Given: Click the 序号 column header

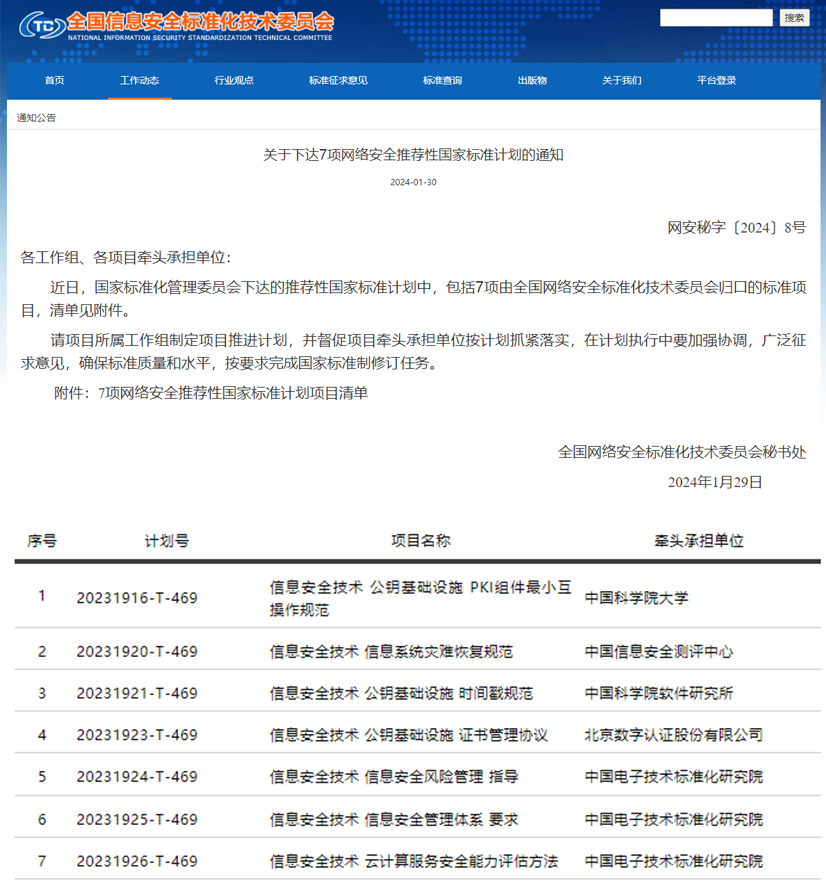Looking at the screenshot, I should [42, 540].
